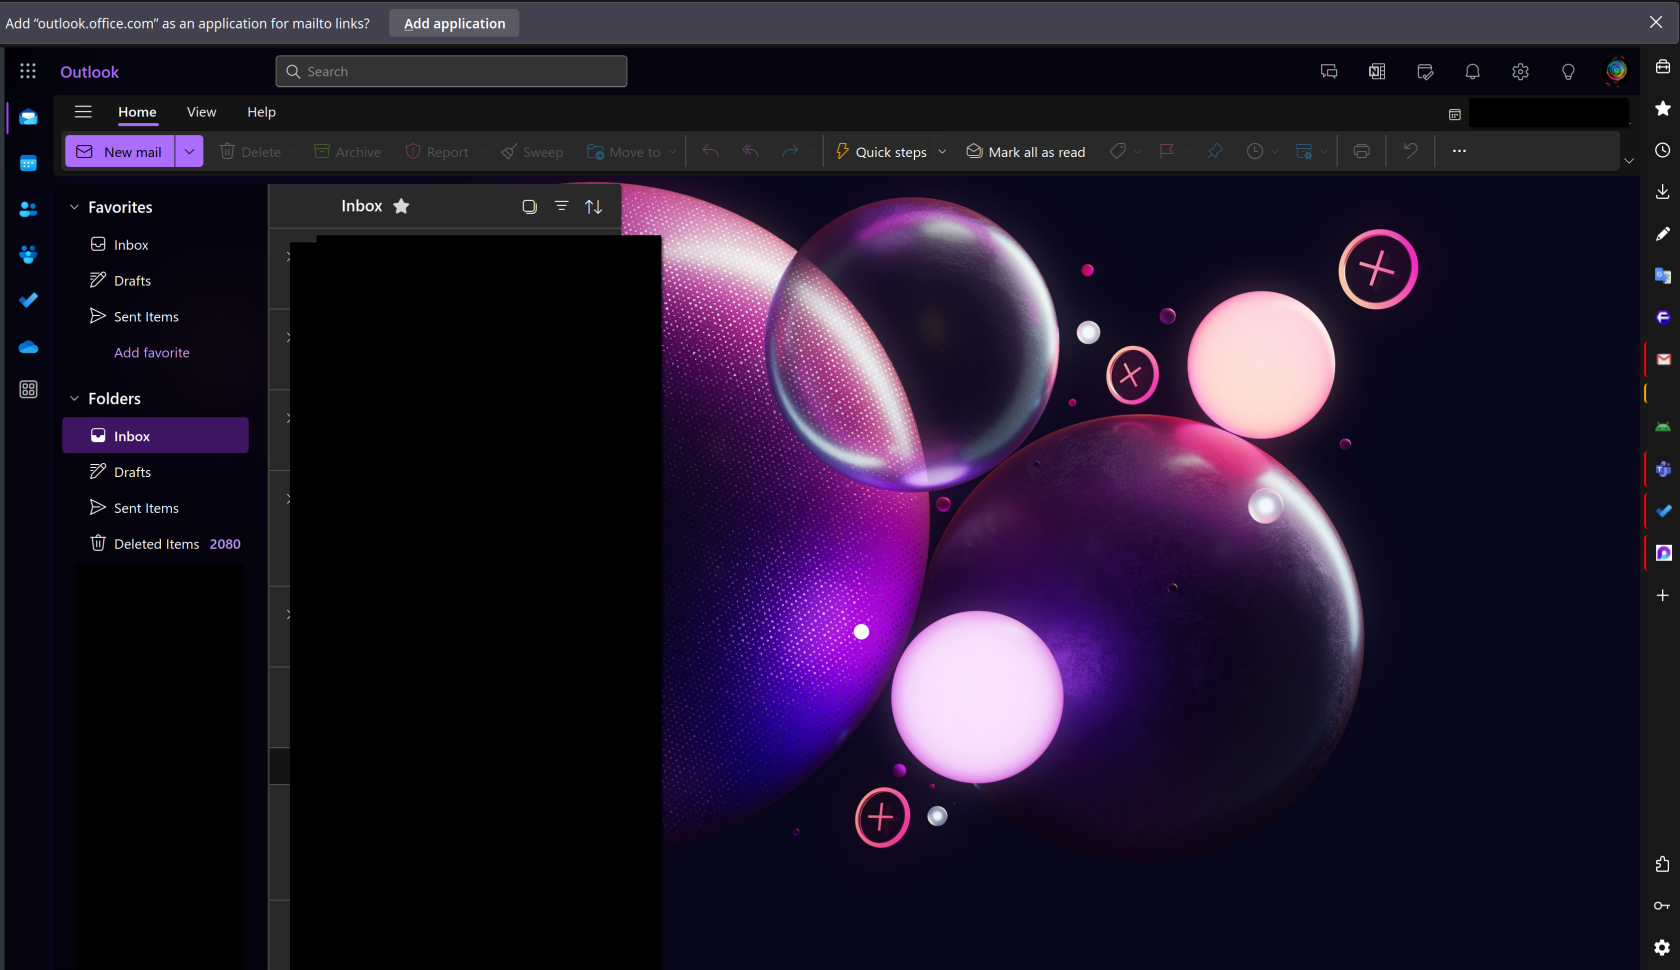Click the New mail button

(x=120, y=151)
